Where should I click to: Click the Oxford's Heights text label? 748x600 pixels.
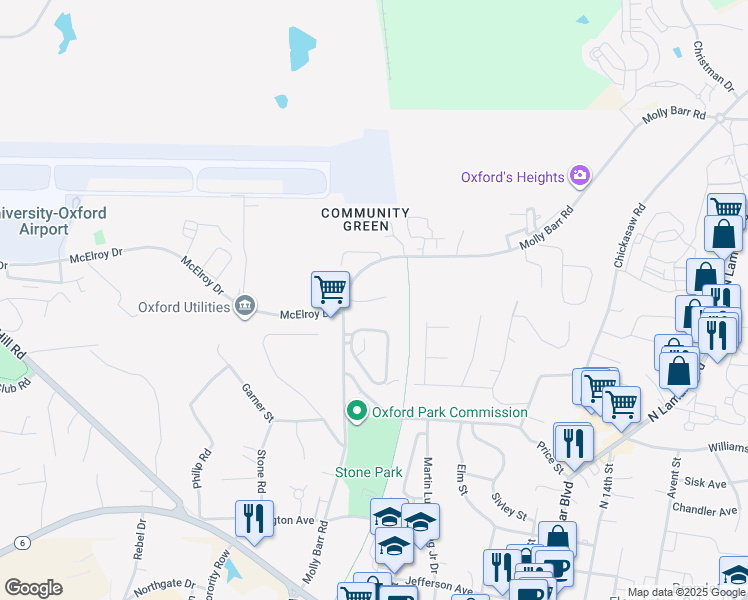513,177
